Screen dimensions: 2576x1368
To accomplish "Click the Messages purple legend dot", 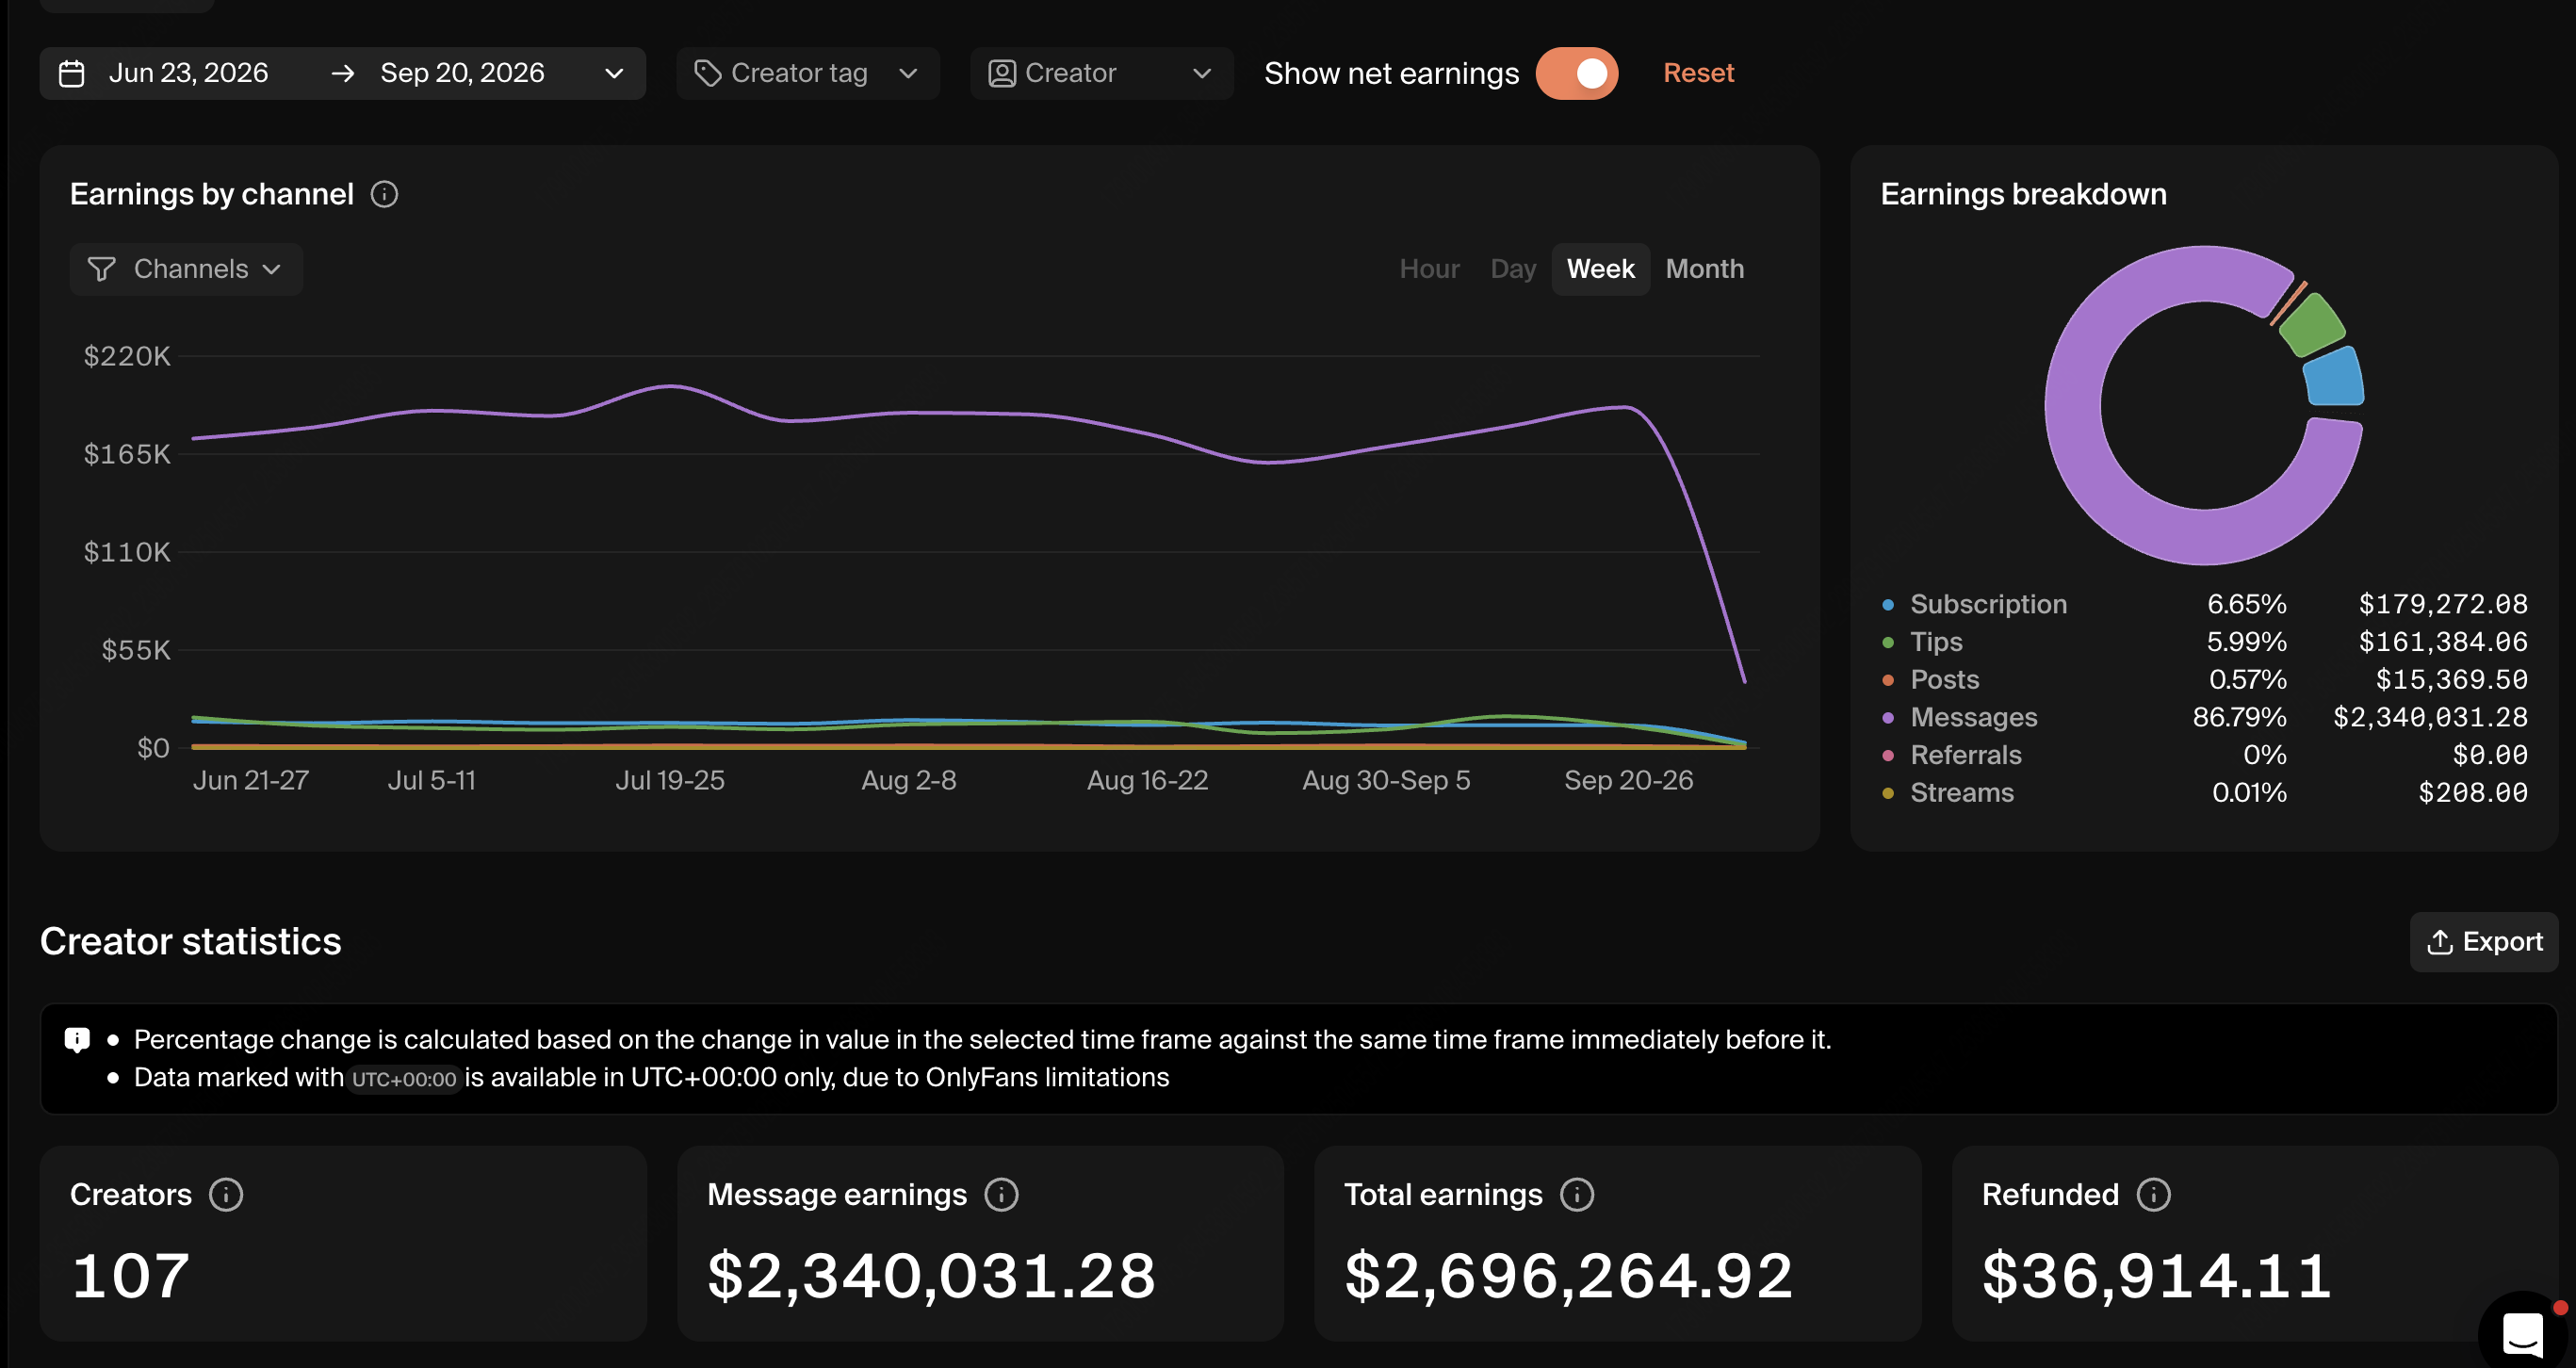I will (x=1888, y=718).
